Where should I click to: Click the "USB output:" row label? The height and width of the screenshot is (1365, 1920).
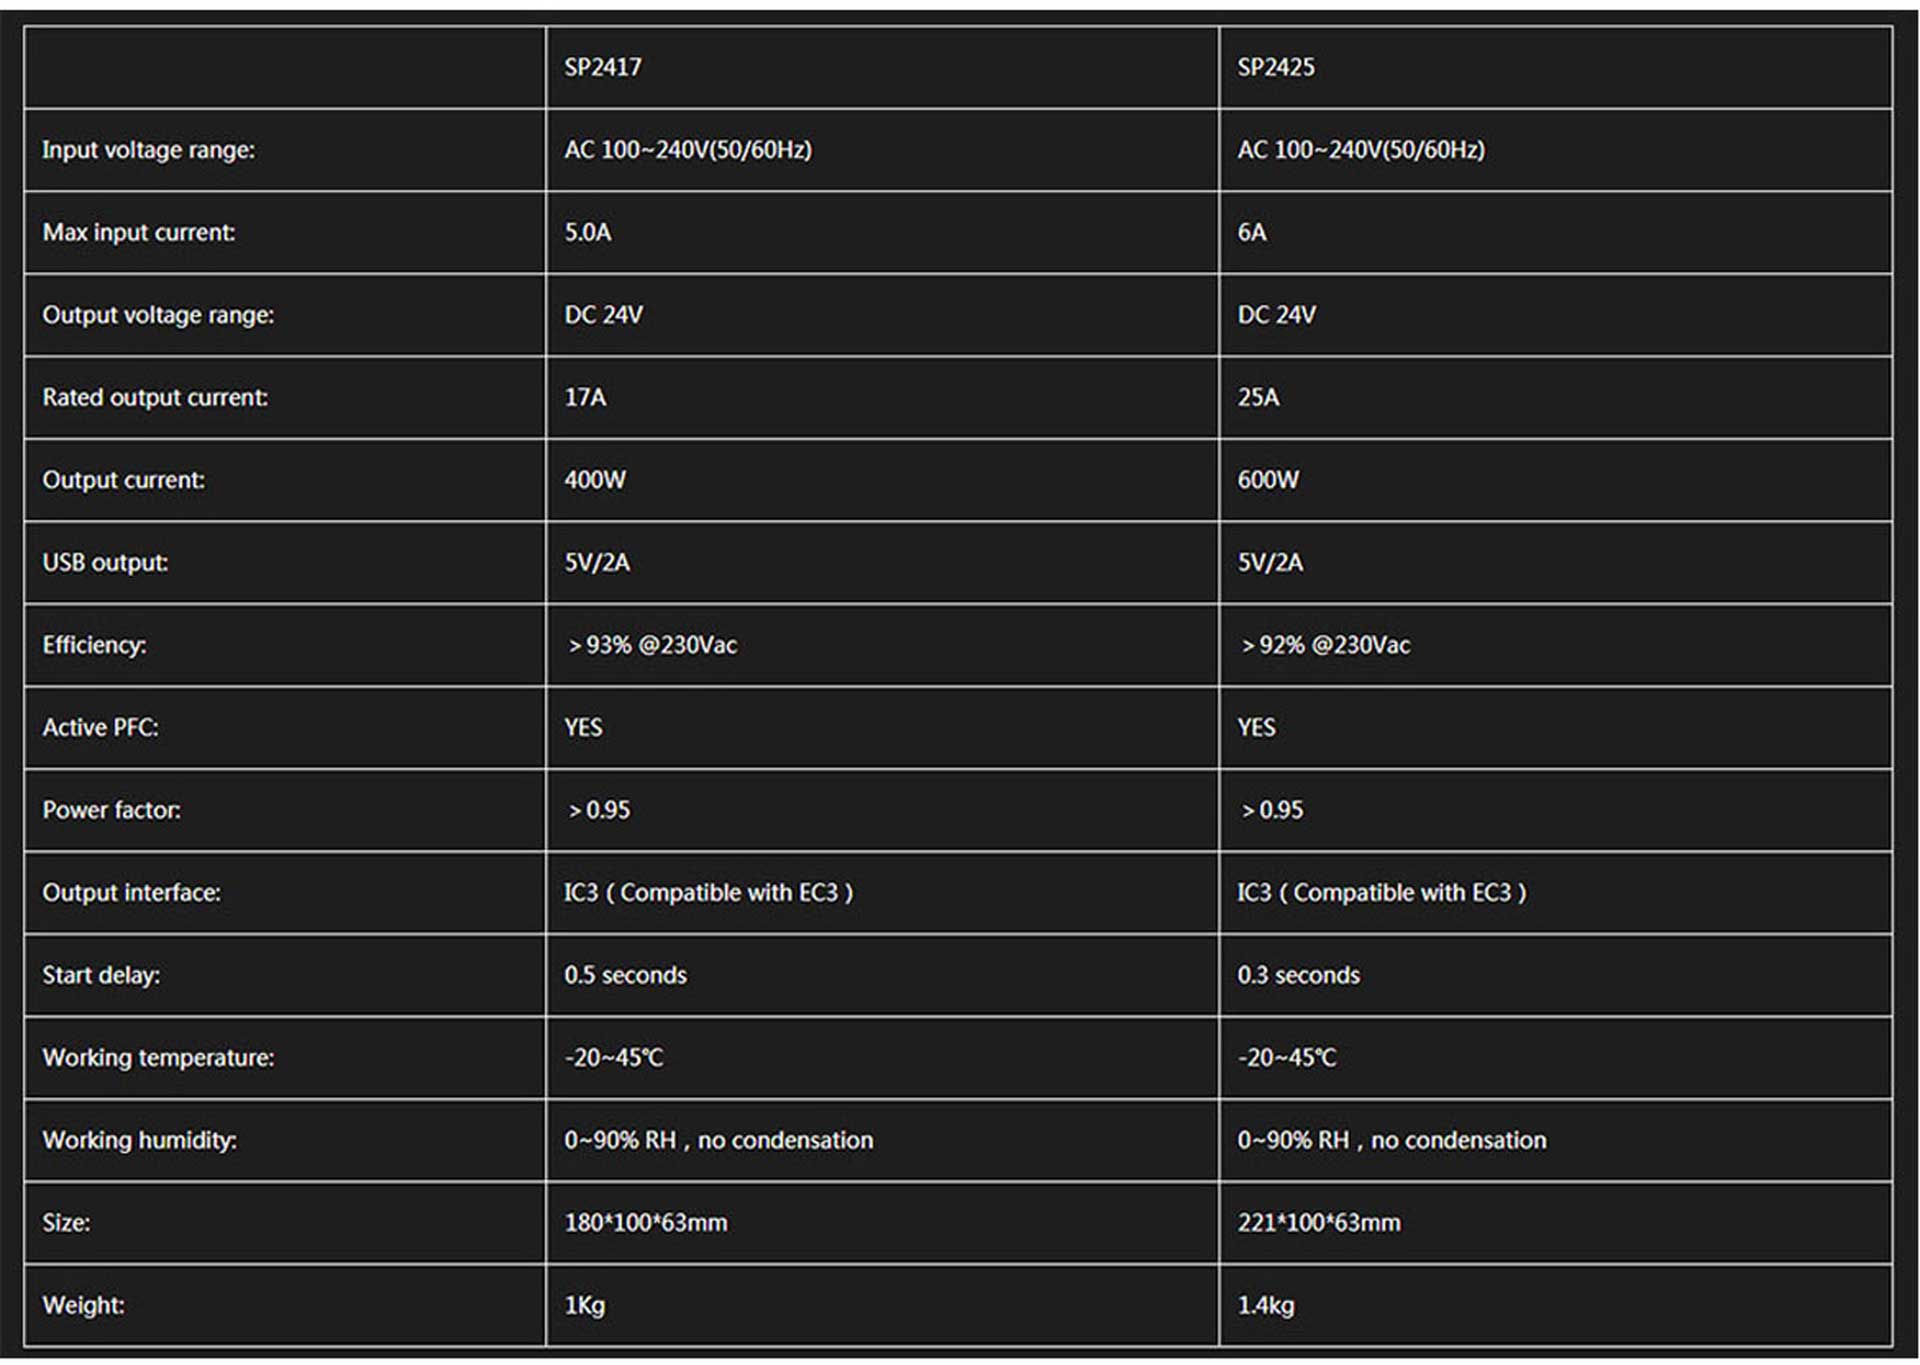(x=105, y=562)
